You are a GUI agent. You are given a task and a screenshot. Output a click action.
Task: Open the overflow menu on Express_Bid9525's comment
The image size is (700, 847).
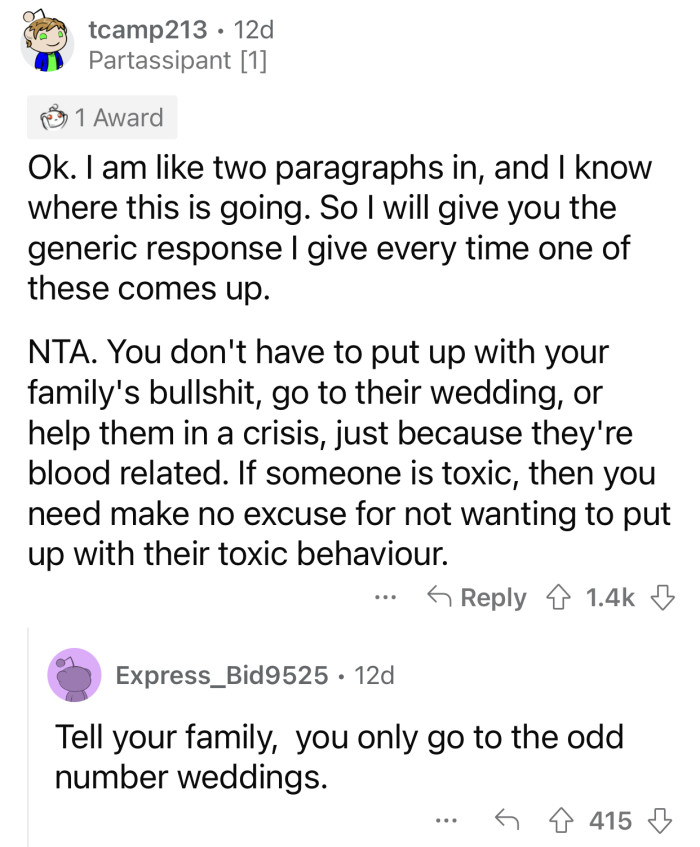[445, 819]
